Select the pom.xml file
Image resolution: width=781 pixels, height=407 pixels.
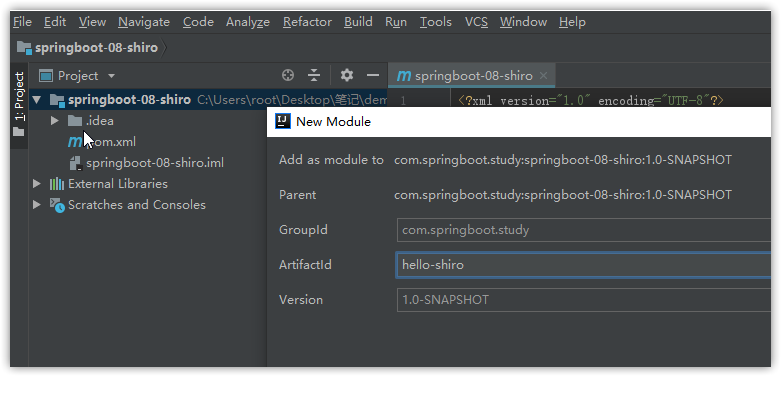tap(110, 142)
